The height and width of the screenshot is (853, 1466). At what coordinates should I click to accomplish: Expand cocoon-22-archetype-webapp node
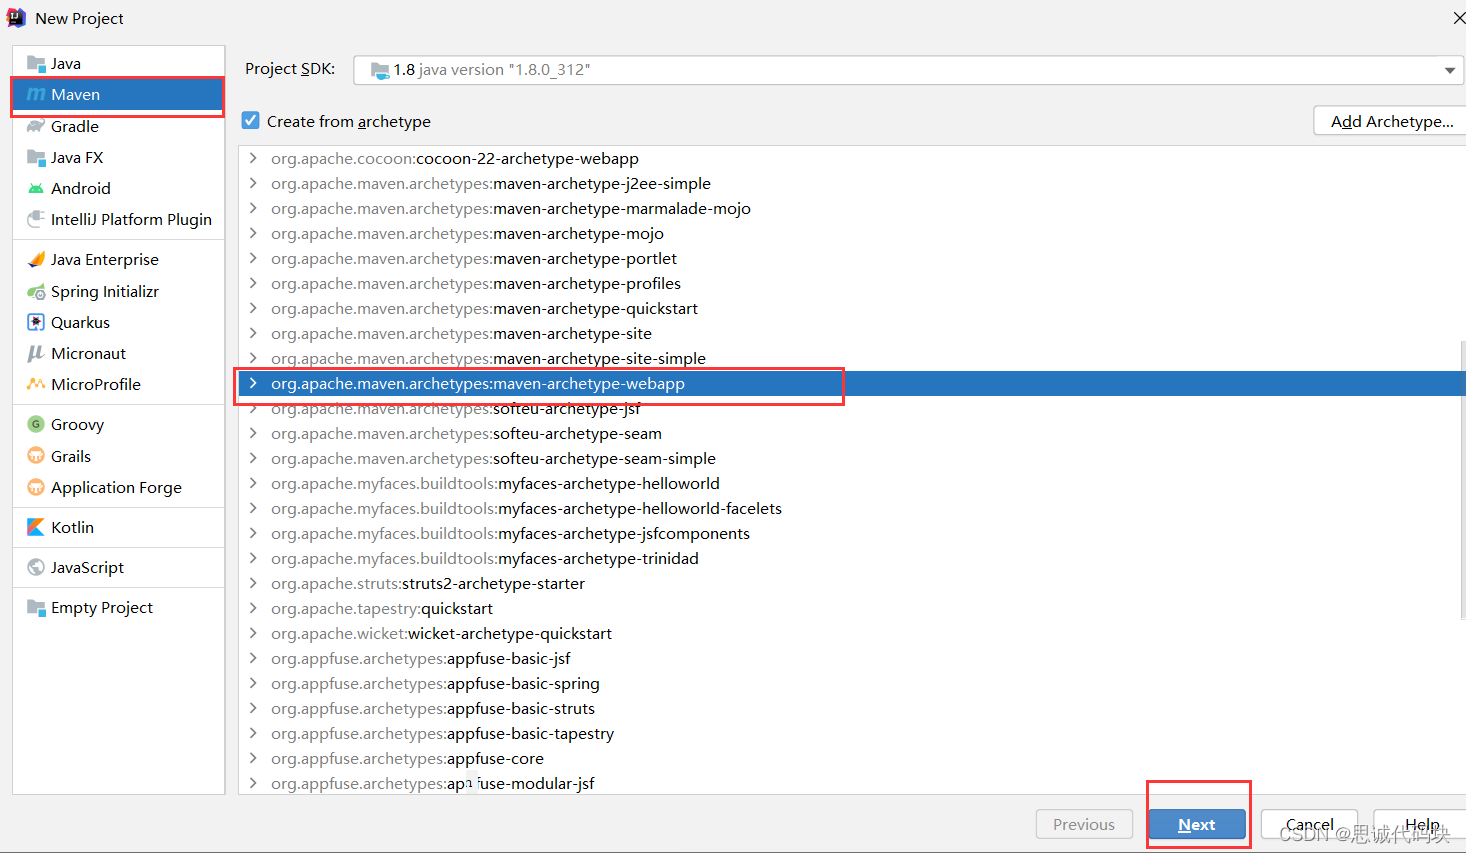[253, 158]
